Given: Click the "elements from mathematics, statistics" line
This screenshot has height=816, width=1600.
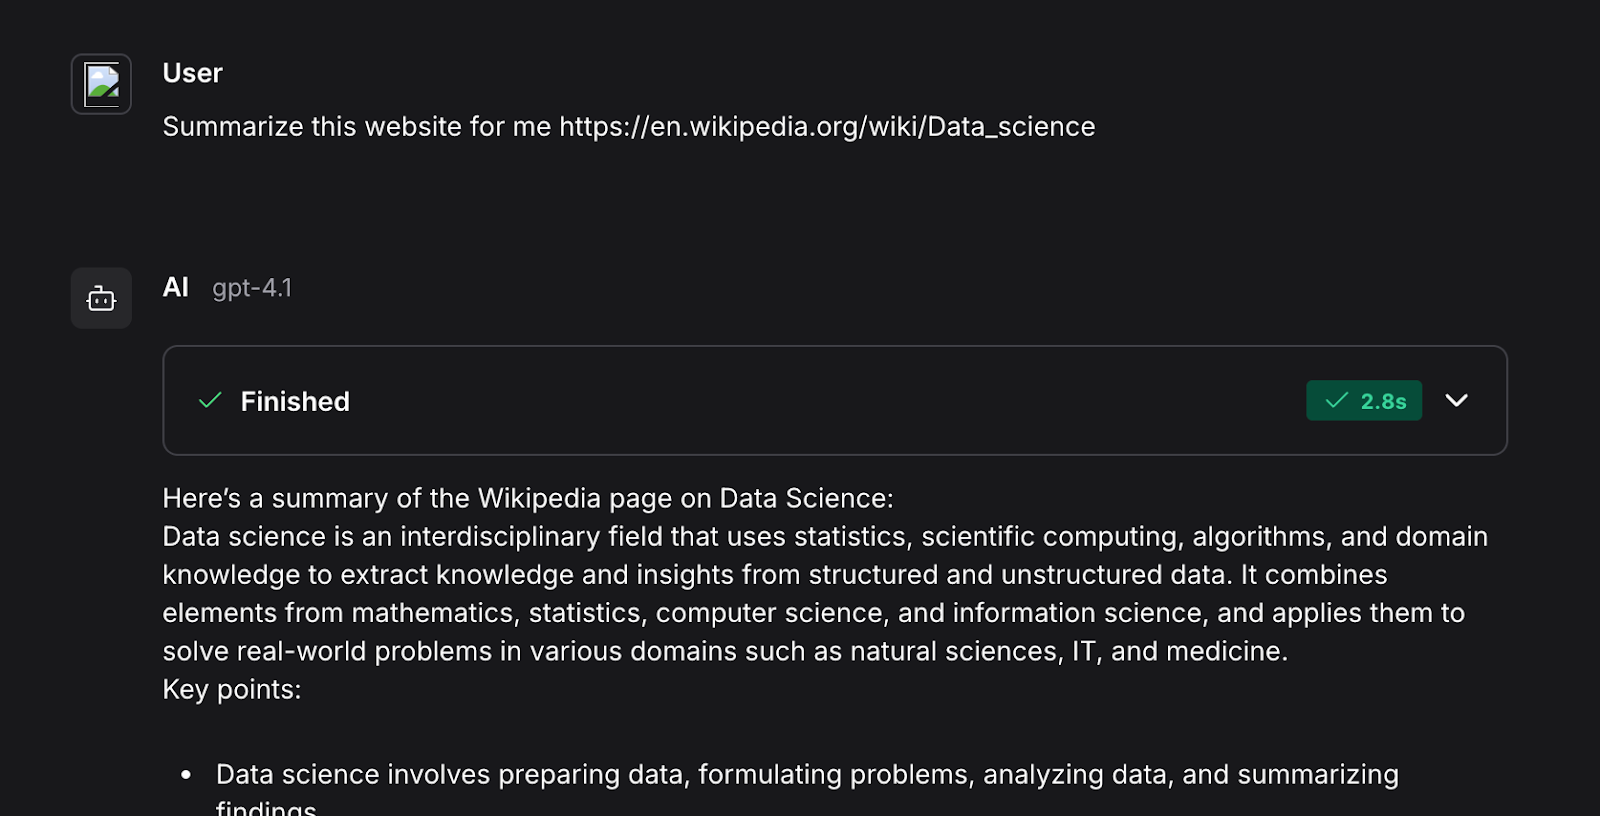Looking at the screenshot, I should 814,613.
